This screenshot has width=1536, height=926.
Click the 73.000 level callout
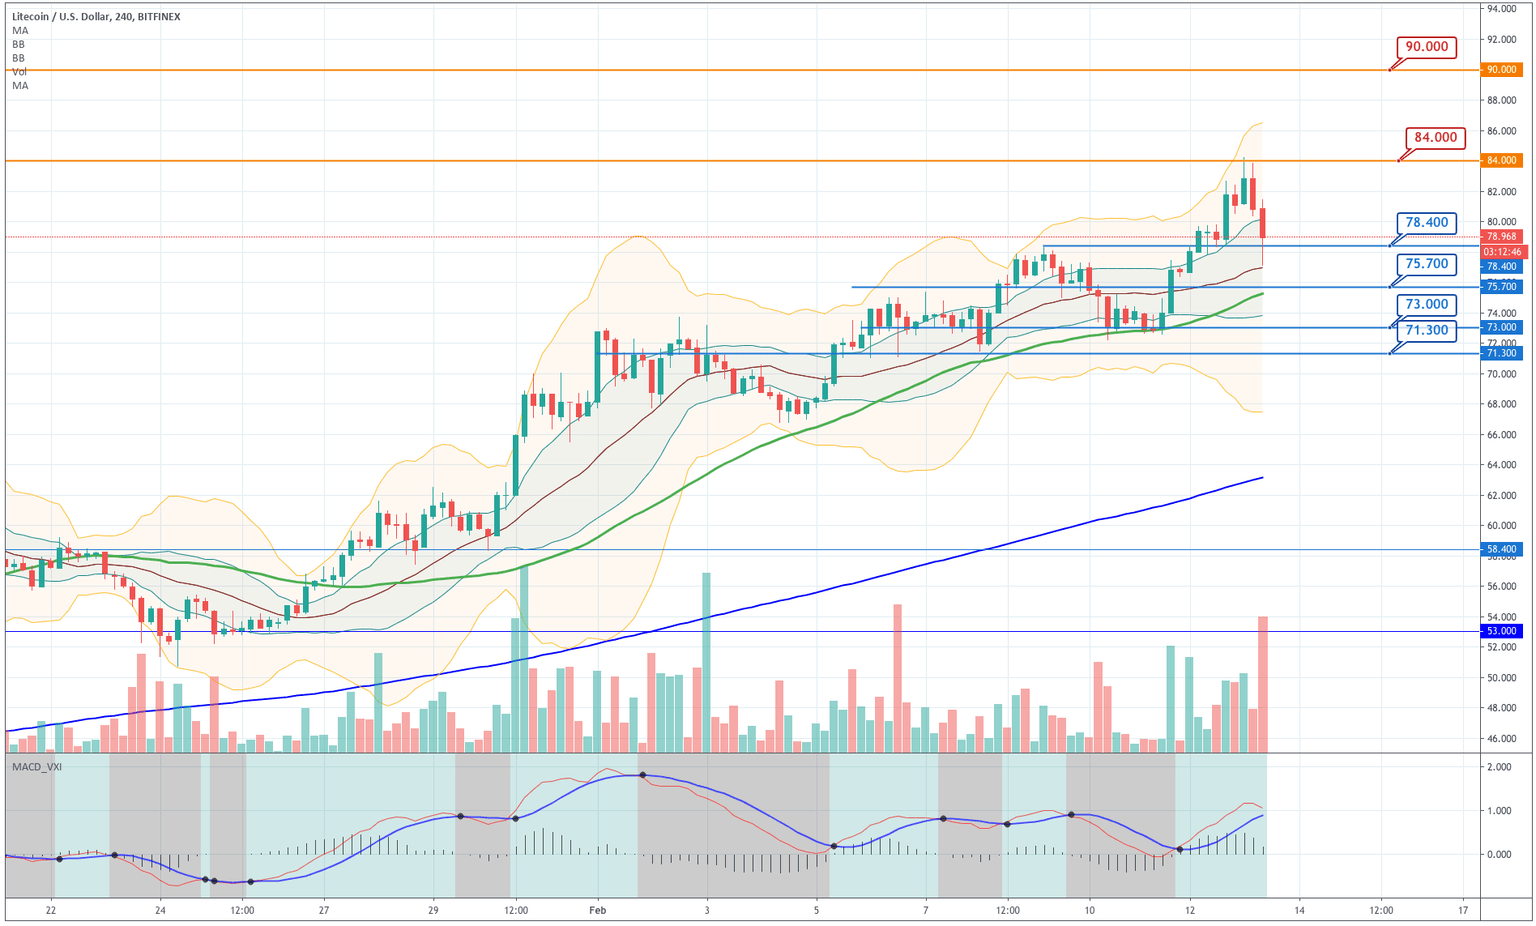click(1427, 304)
